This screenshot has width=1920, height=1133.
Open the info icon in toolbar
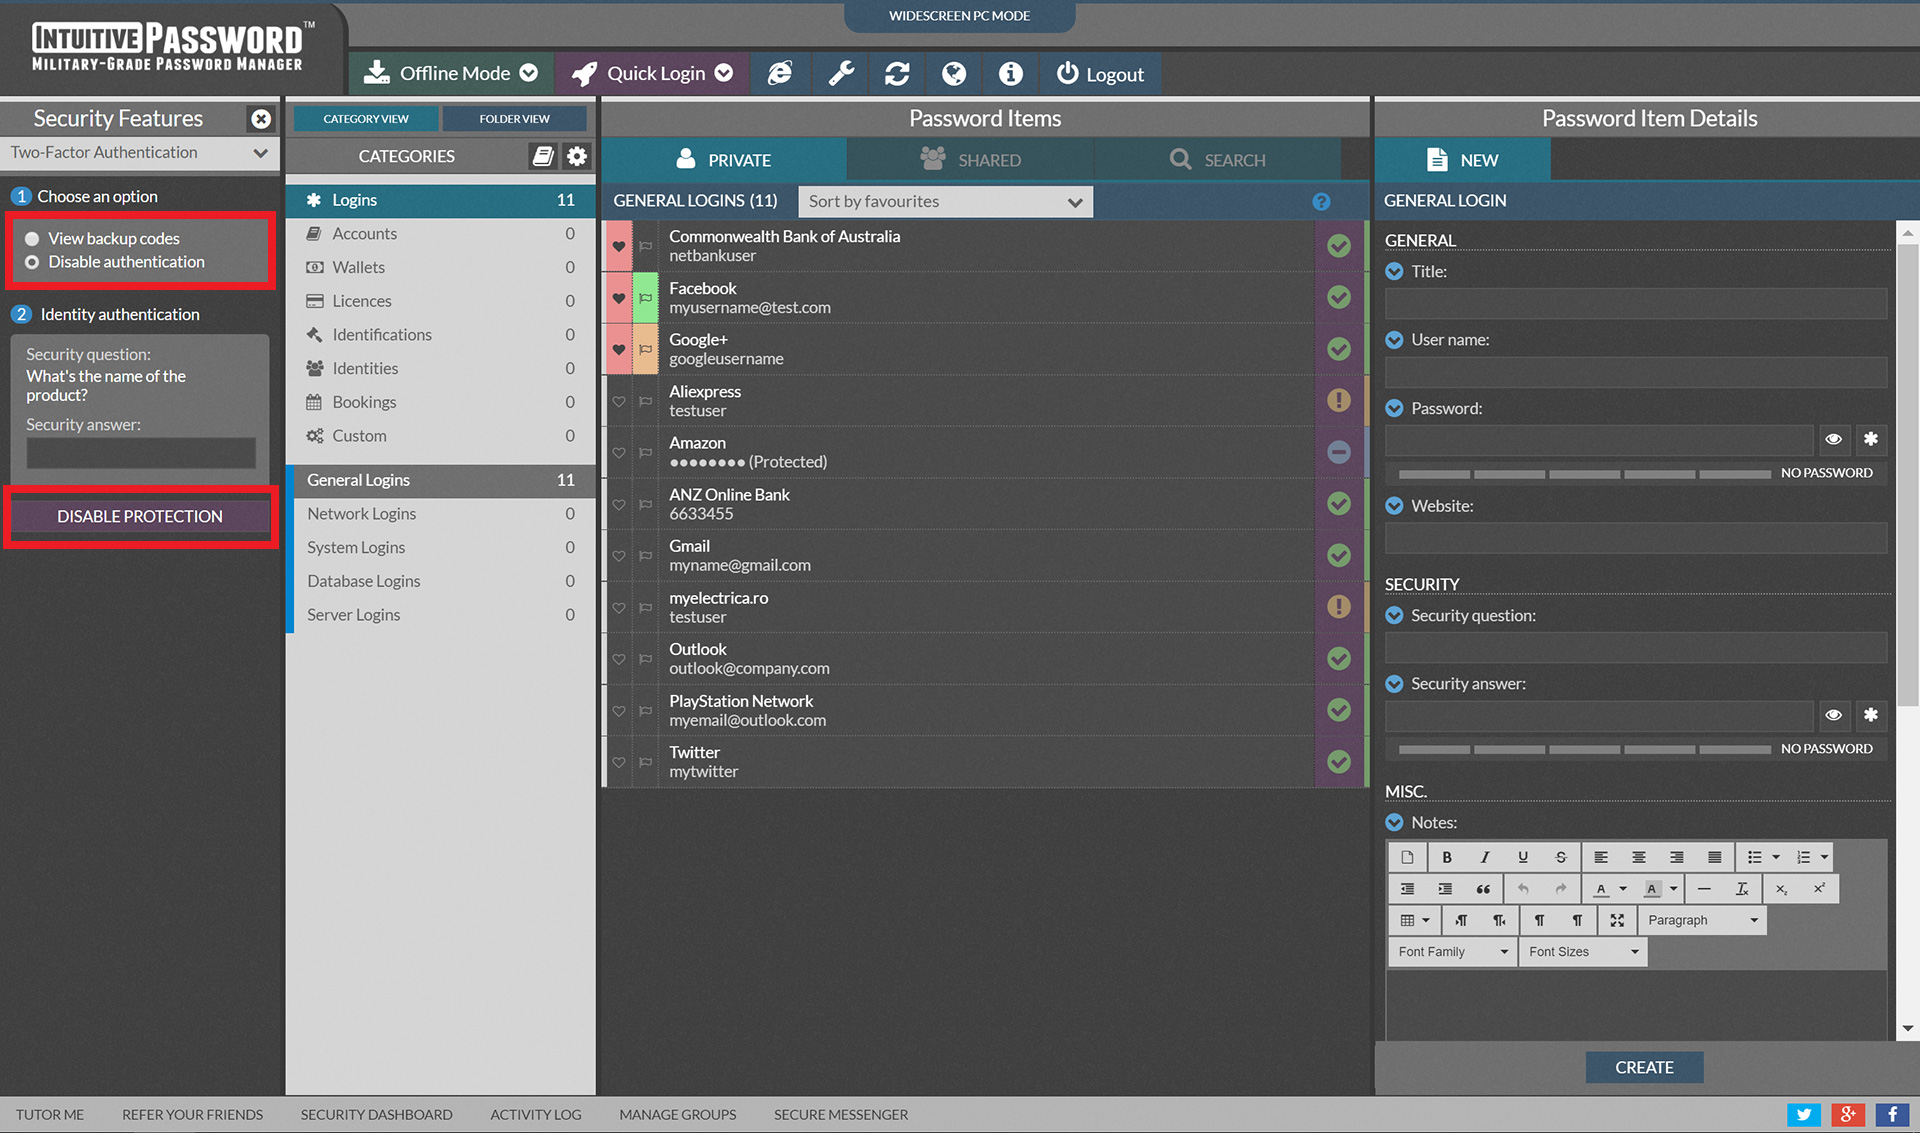pos(1011,73)
